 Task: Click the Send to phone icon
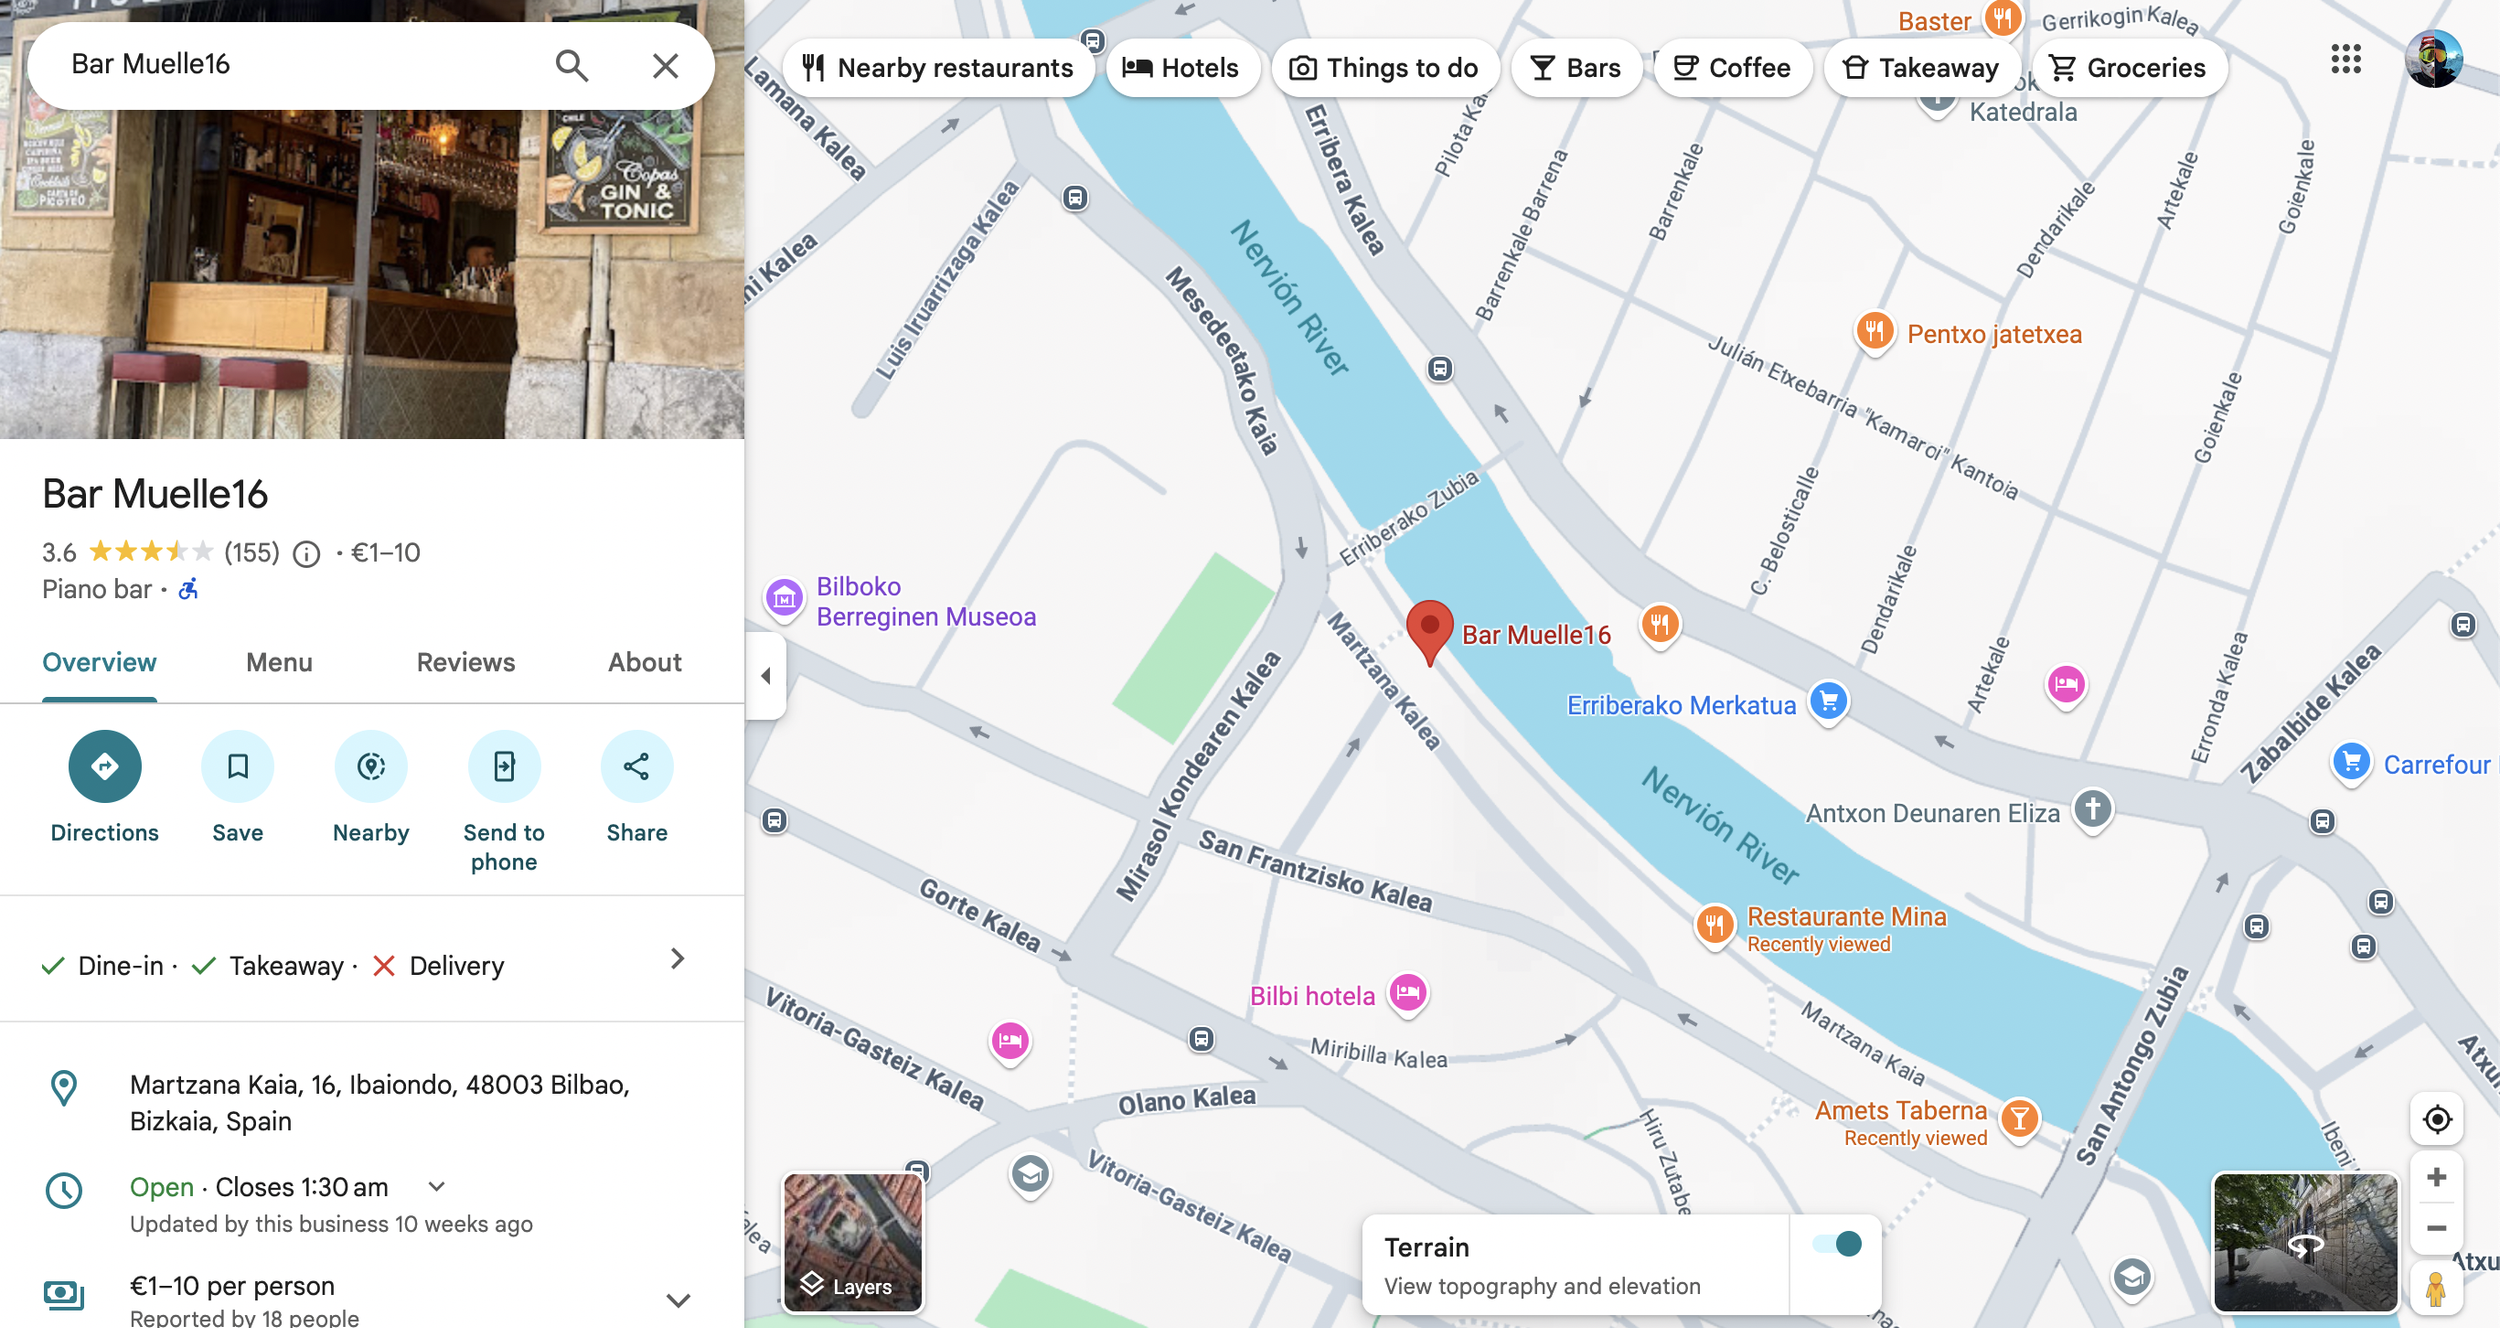(x=504, y=766)
